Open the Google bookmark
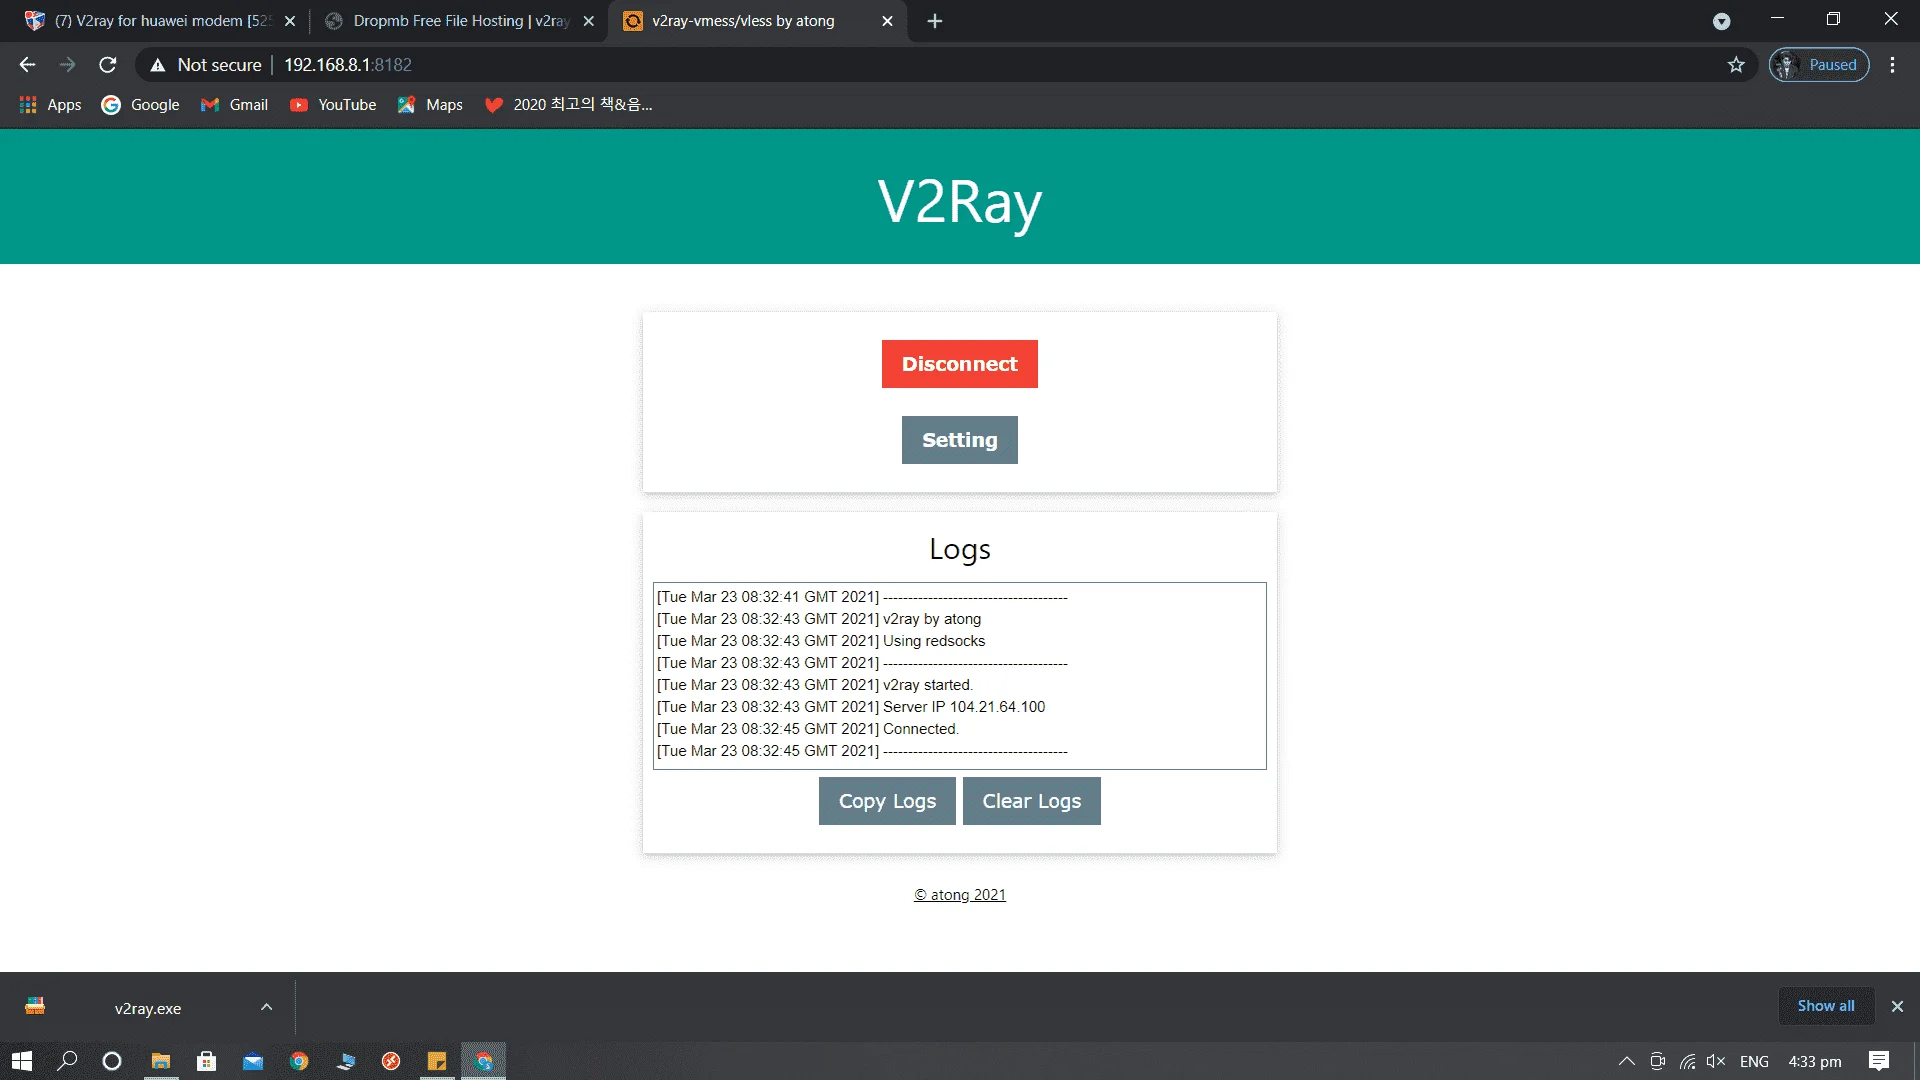The height and width of the screenshot is (1080, 1920). 140,105
